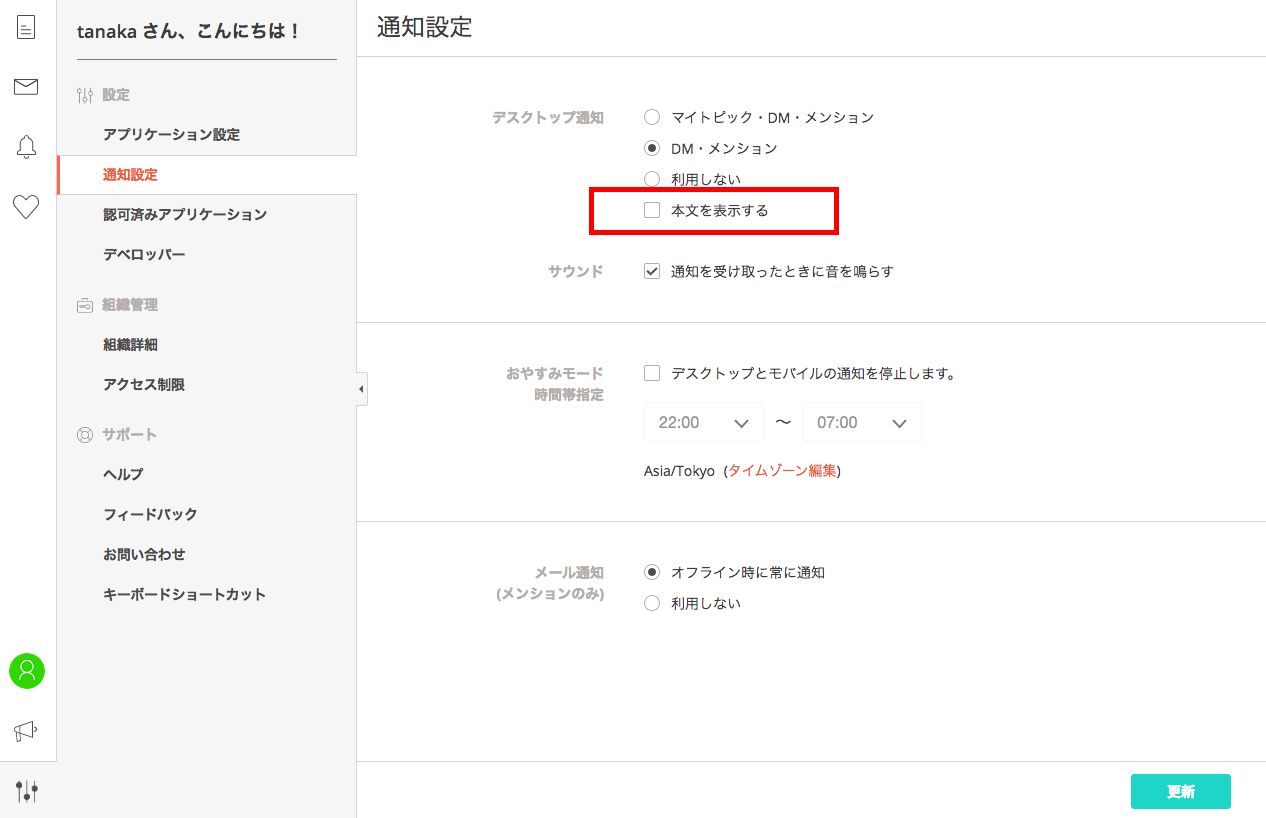
Task: Open the envelope messages icon
Action: click(26, 87)
